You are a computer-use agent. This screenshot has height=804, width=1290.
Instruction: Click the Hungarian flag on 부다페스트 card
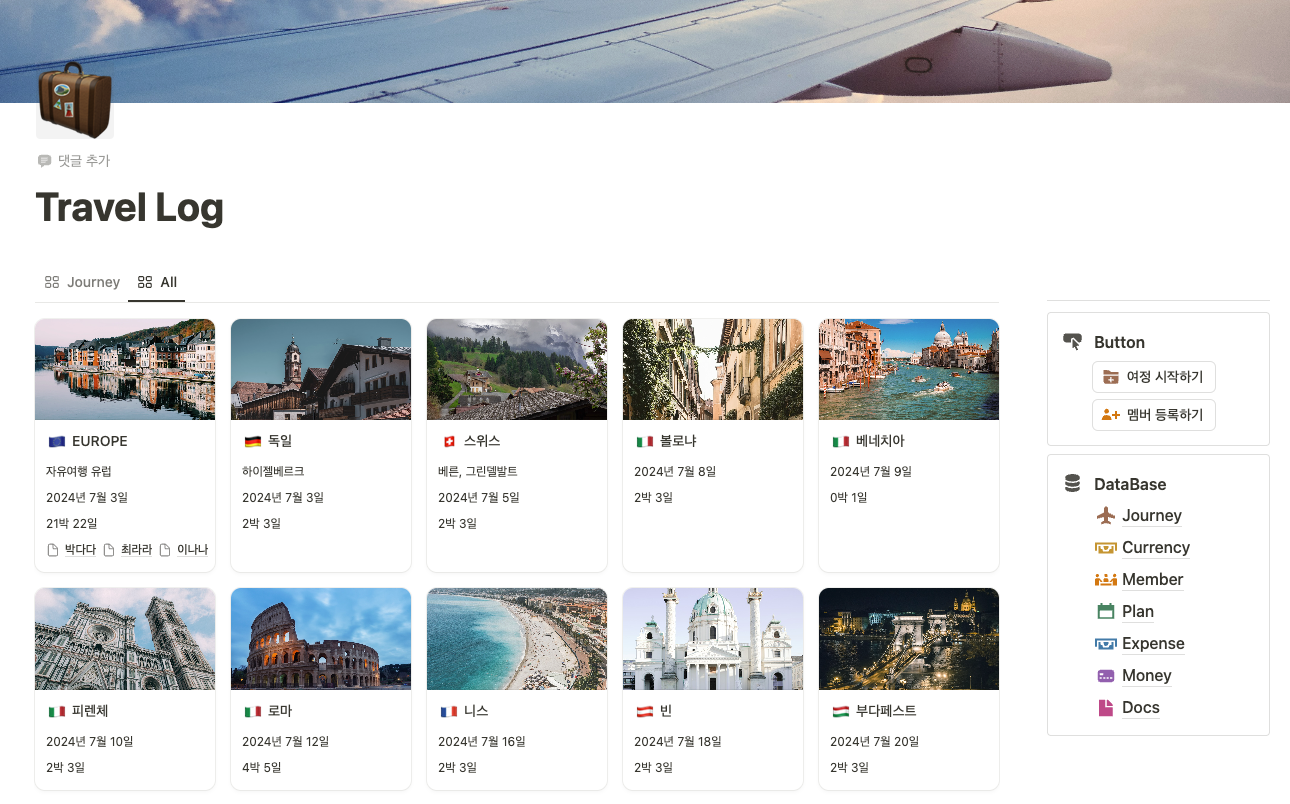(840, 711)
